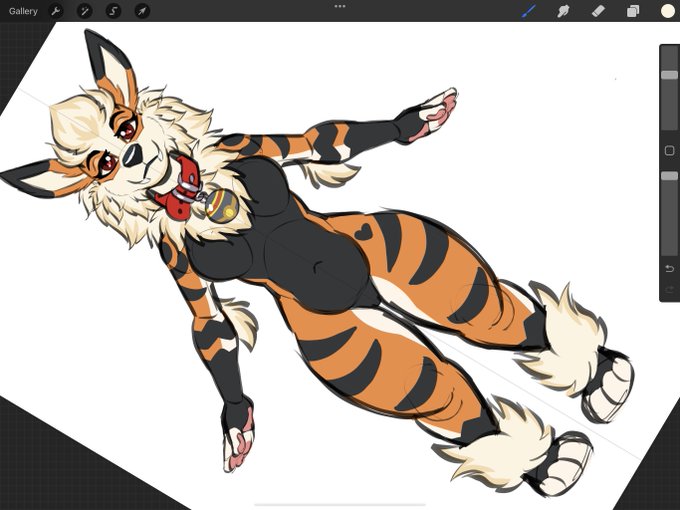Tap the brush size slider handle
This screenshot has width=680, height=510.
[669, 75]
